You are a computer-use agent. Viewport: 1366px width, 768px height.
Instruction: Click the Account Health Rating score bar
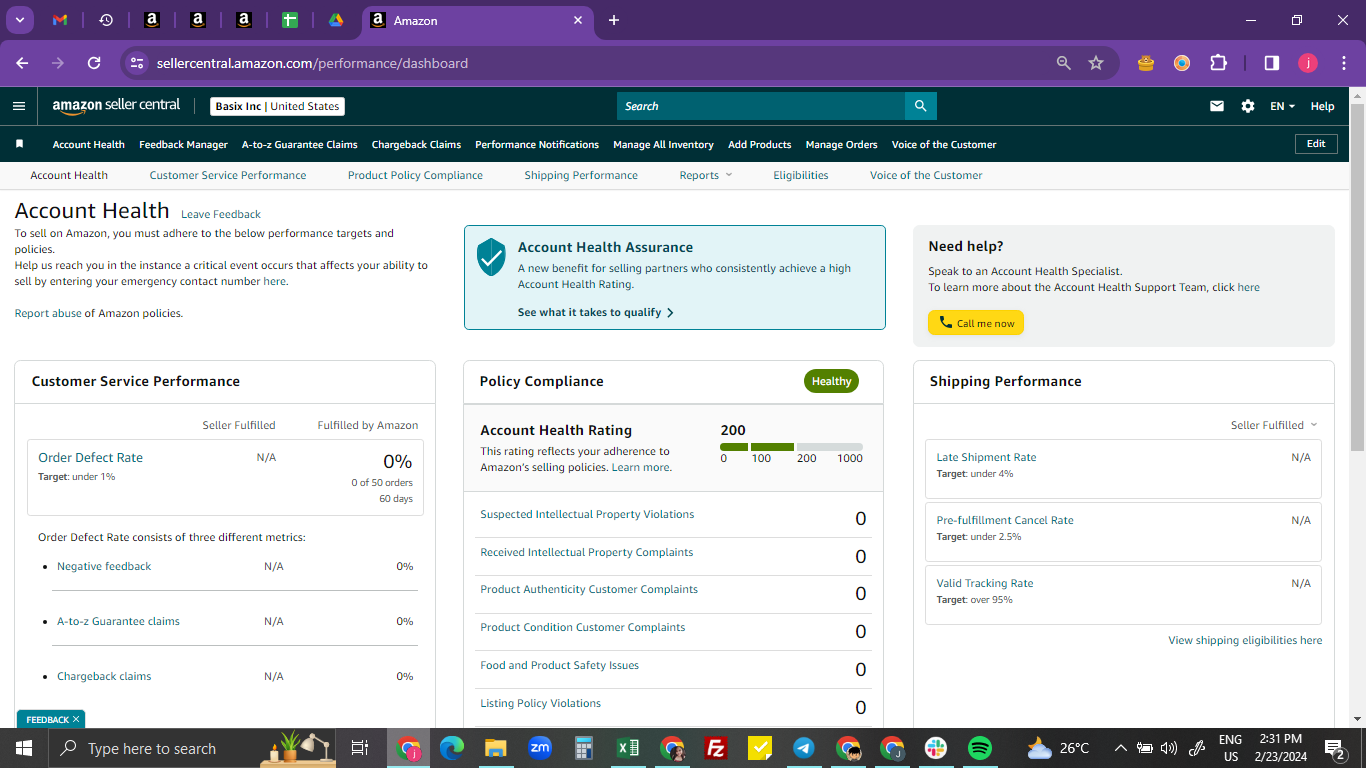[791, 447]
